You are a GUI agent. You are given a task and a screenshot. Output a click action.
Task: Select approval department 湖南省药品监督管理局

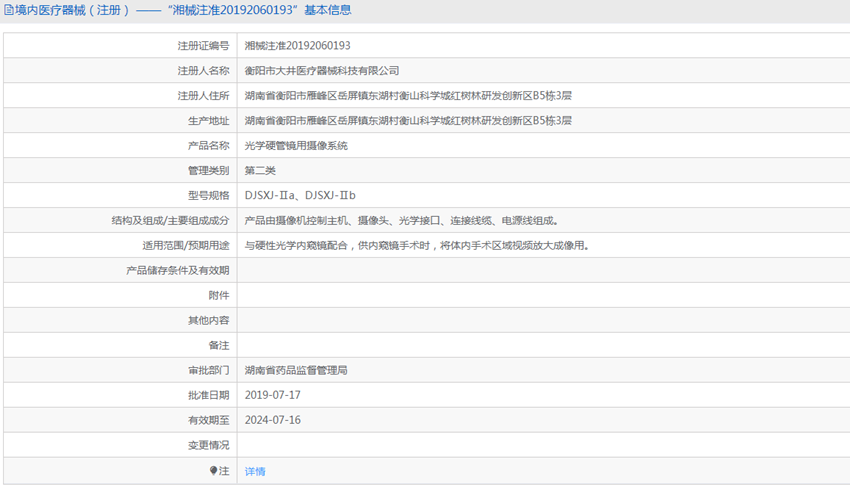pos(296,370)
